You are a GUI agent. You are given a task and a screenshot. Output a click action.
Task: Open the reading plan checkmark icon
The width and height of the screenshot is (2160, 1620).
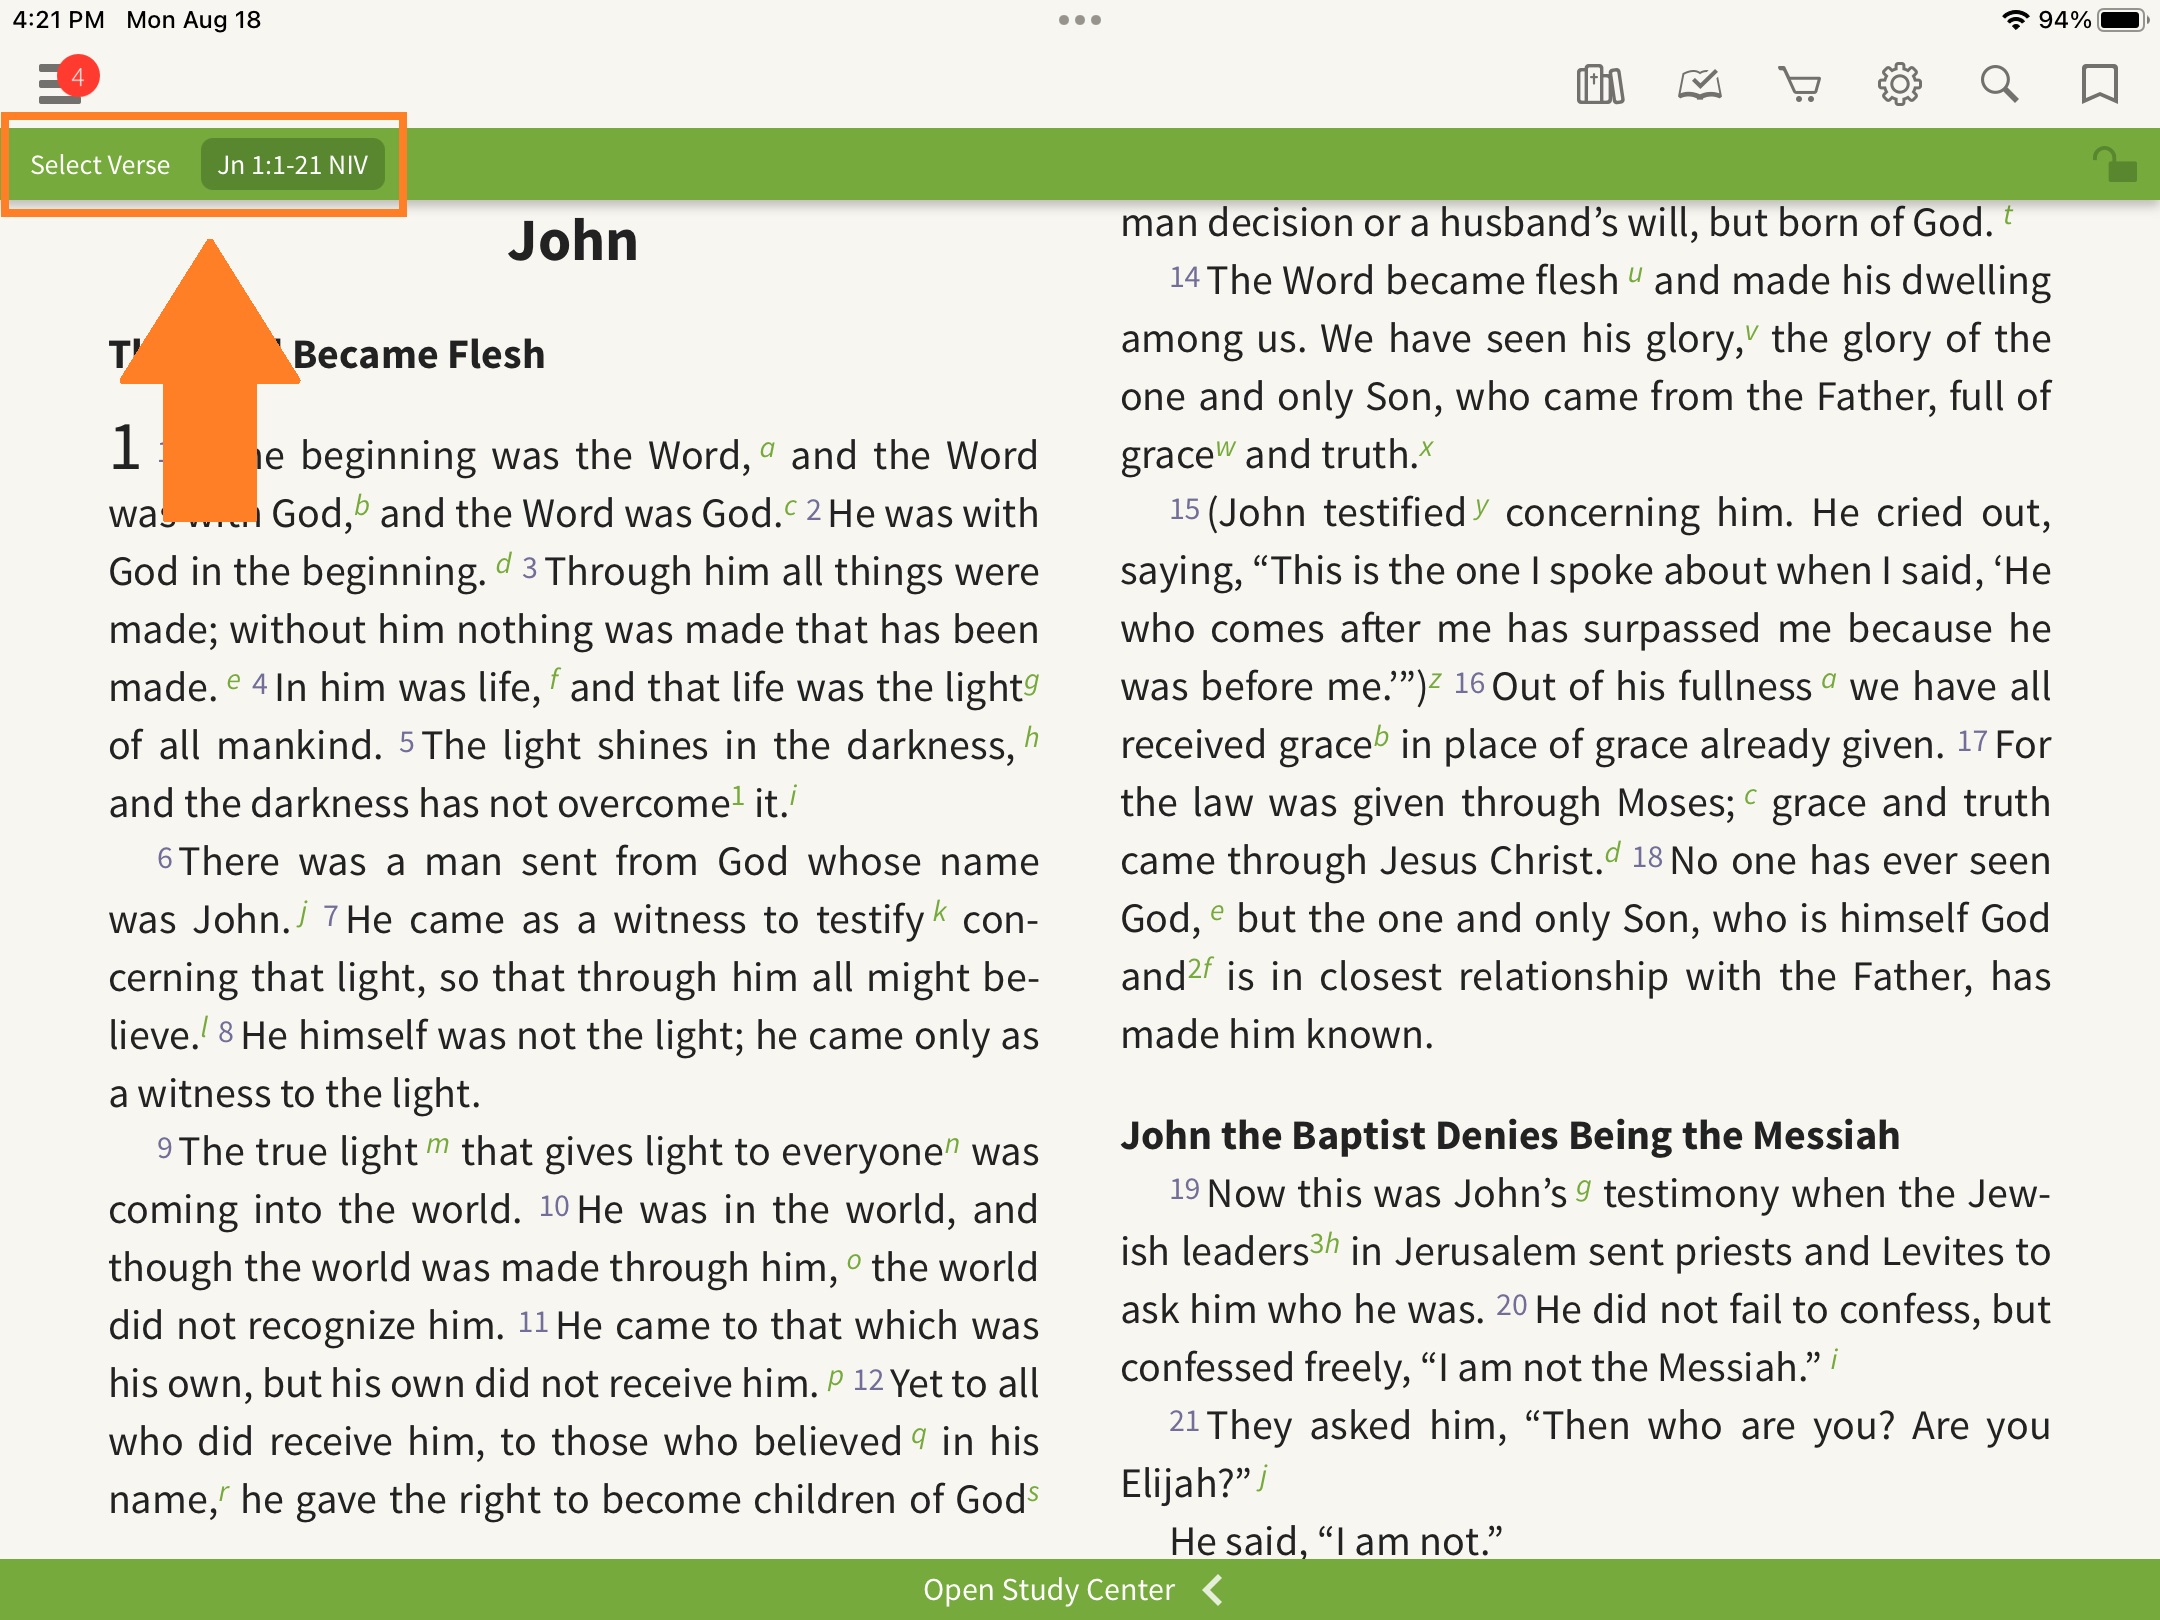pos(1700,84)
